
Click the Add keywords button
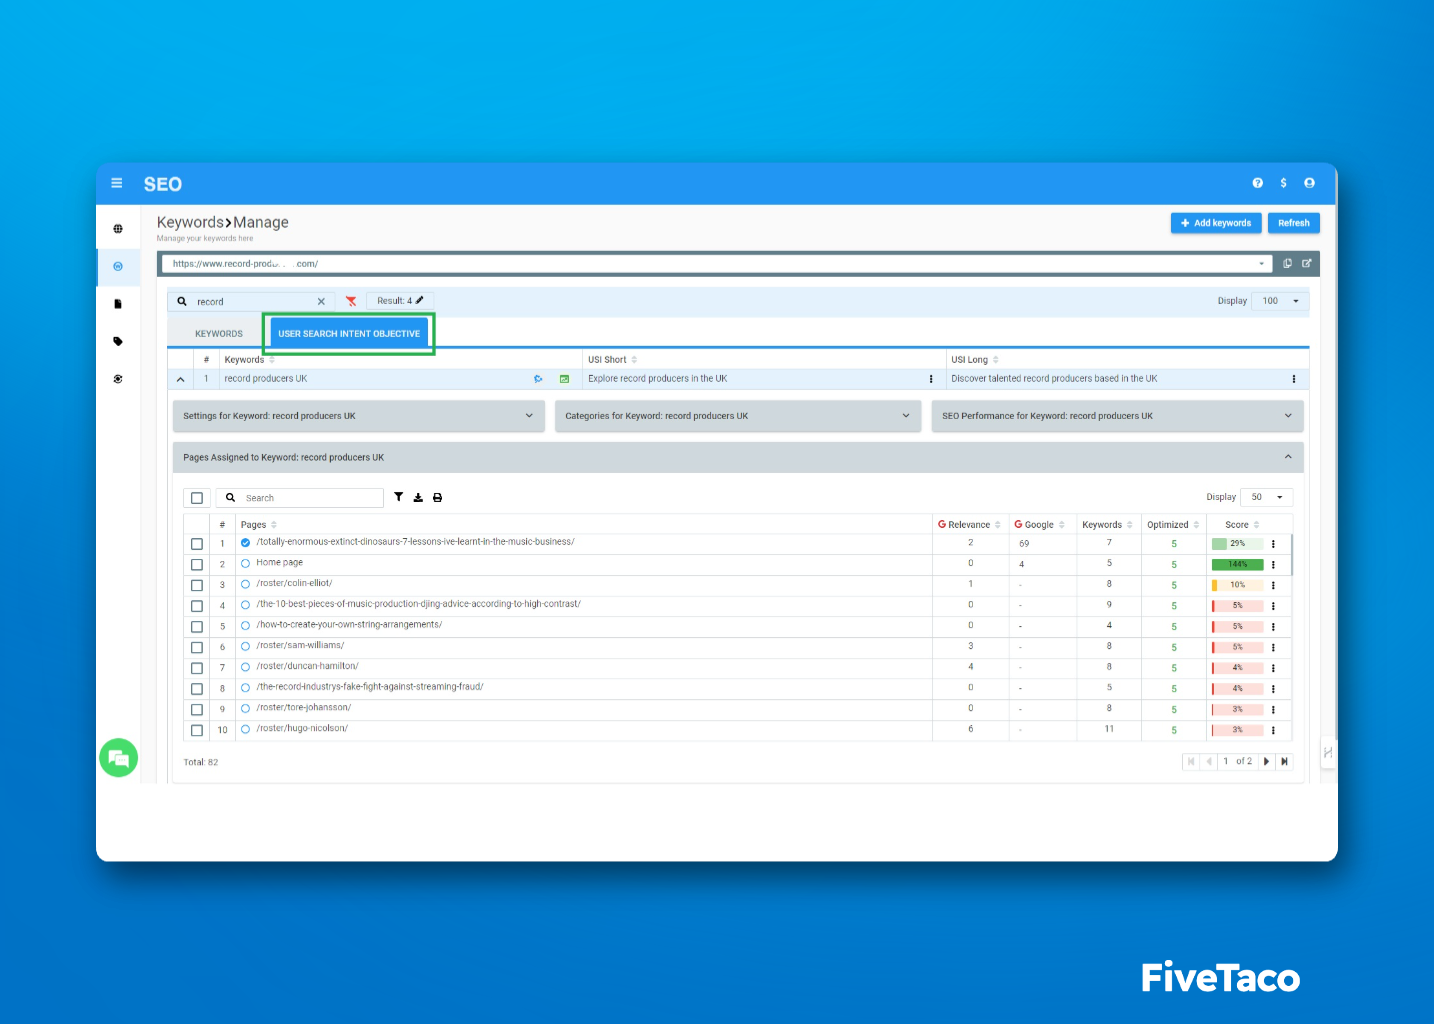(x=1216, y=223)
